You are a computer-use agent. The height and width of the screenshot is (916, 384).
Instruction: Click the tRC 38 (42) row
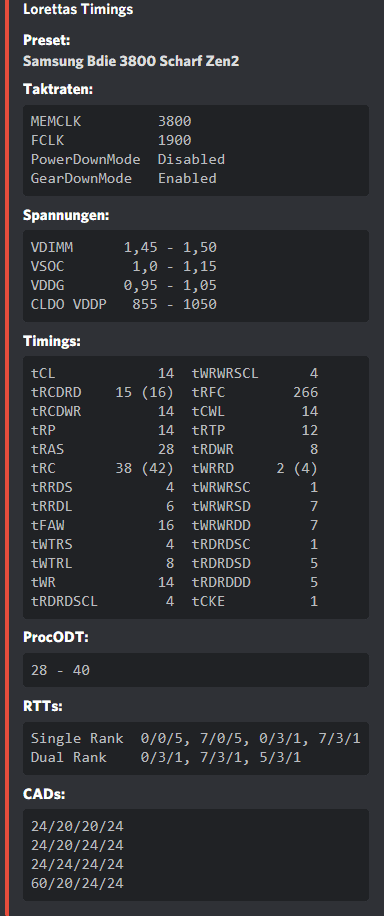tap(102, 468)
